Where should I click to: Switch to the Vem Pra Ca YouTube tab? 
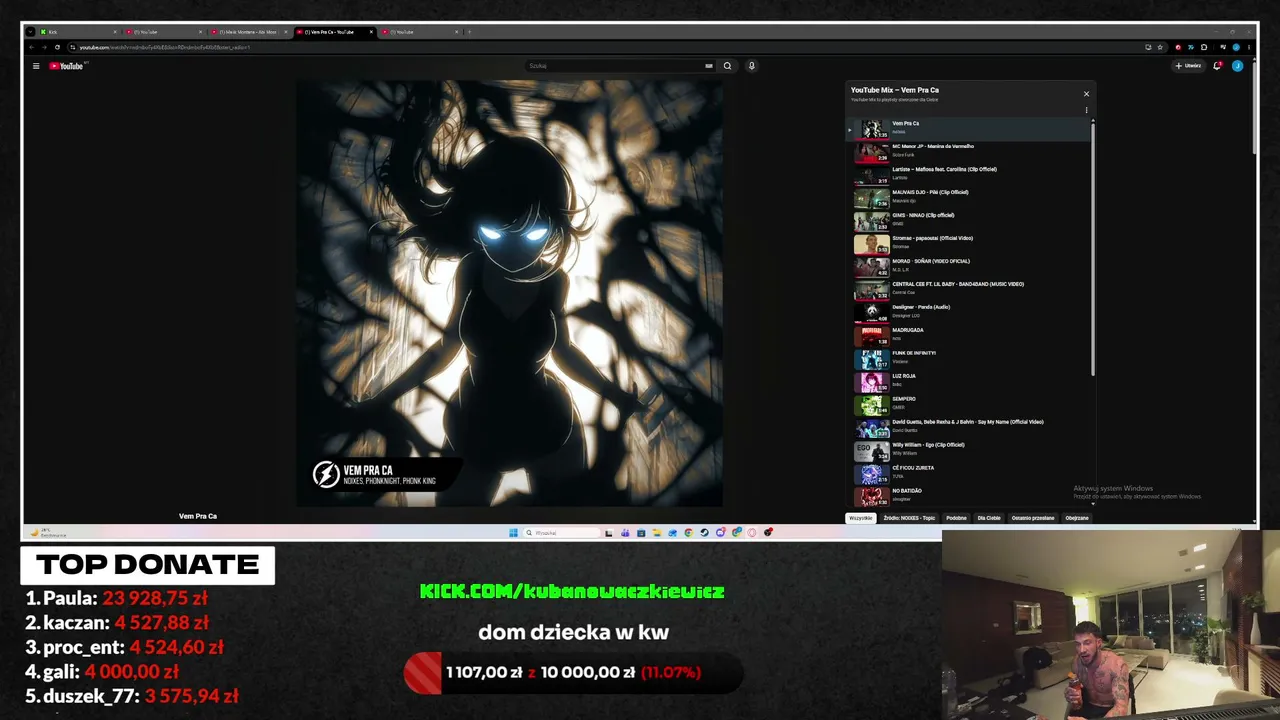coord(334,32)
